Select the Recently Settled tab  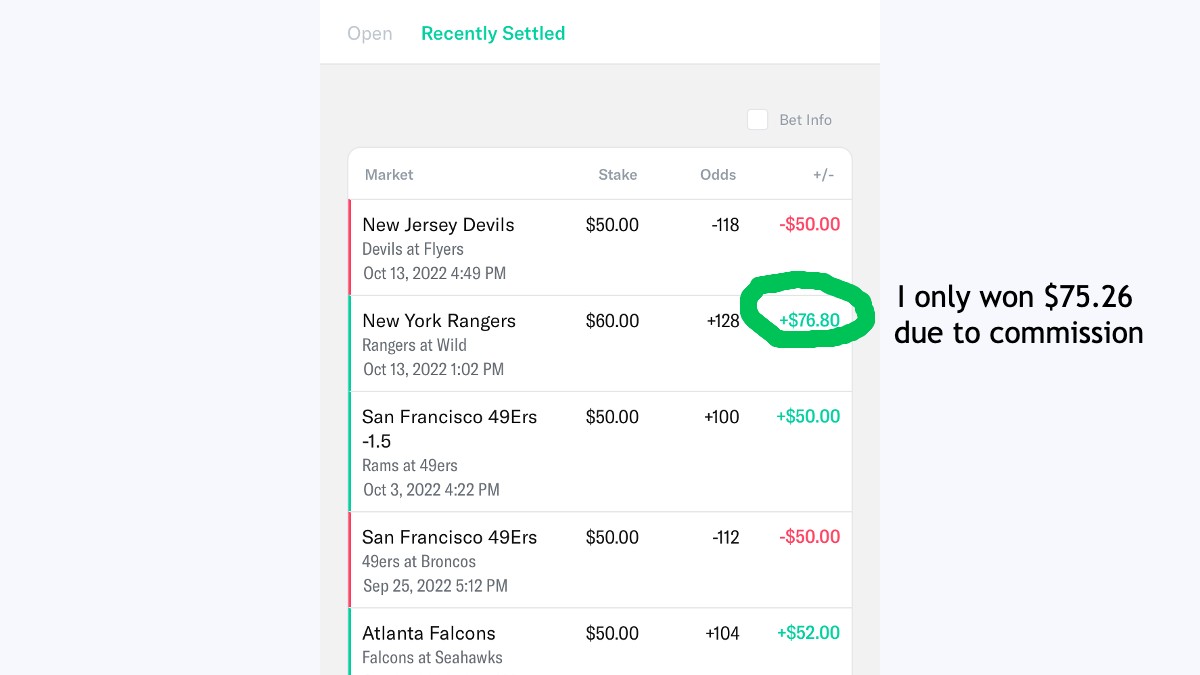coord(493,33)
